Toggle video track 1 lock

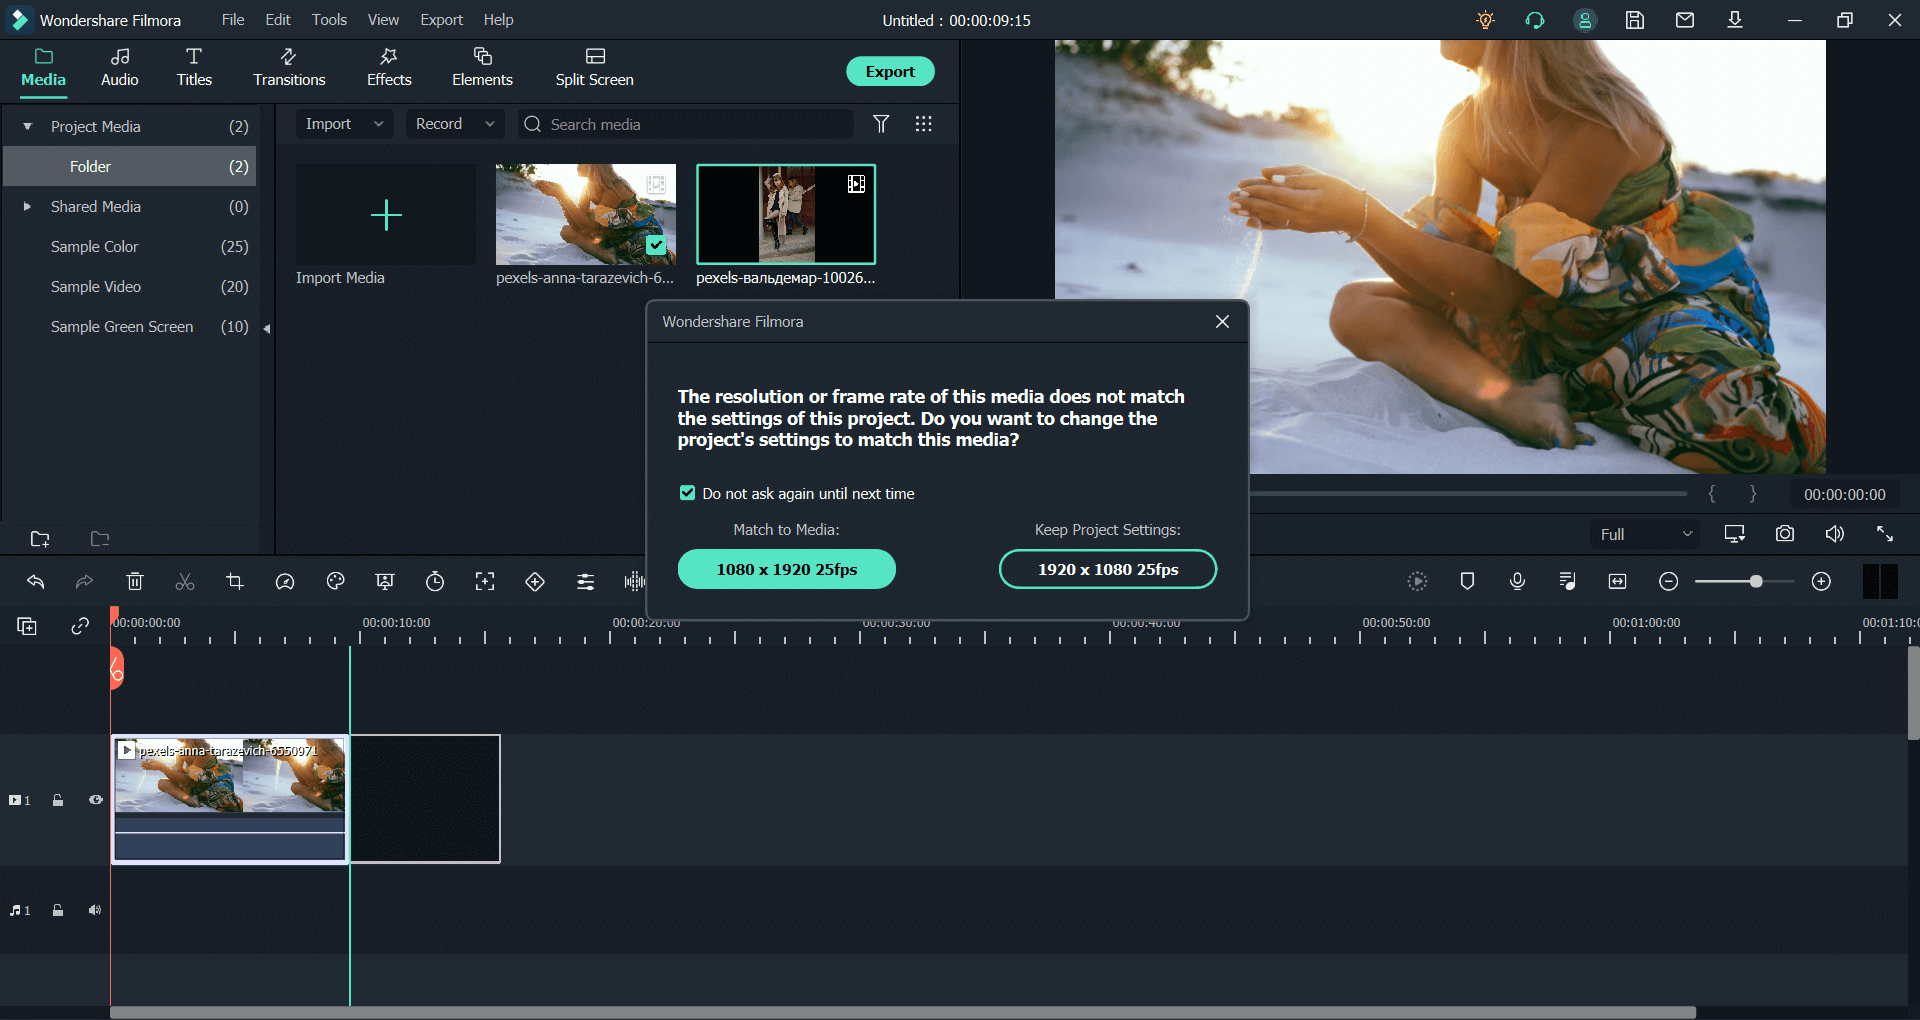click(x=58, y=800)
